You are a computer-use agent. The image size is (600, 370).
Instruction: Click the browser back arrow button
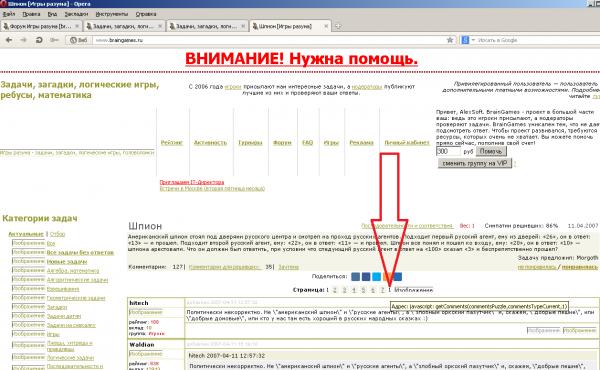[9, 40]
